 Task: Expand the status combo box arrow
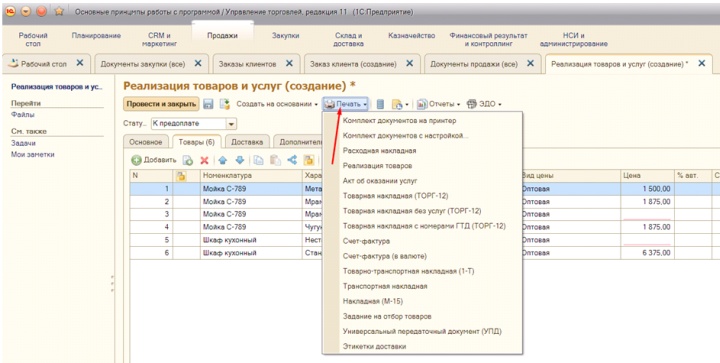pyautogui.click(x=231, y=124)
